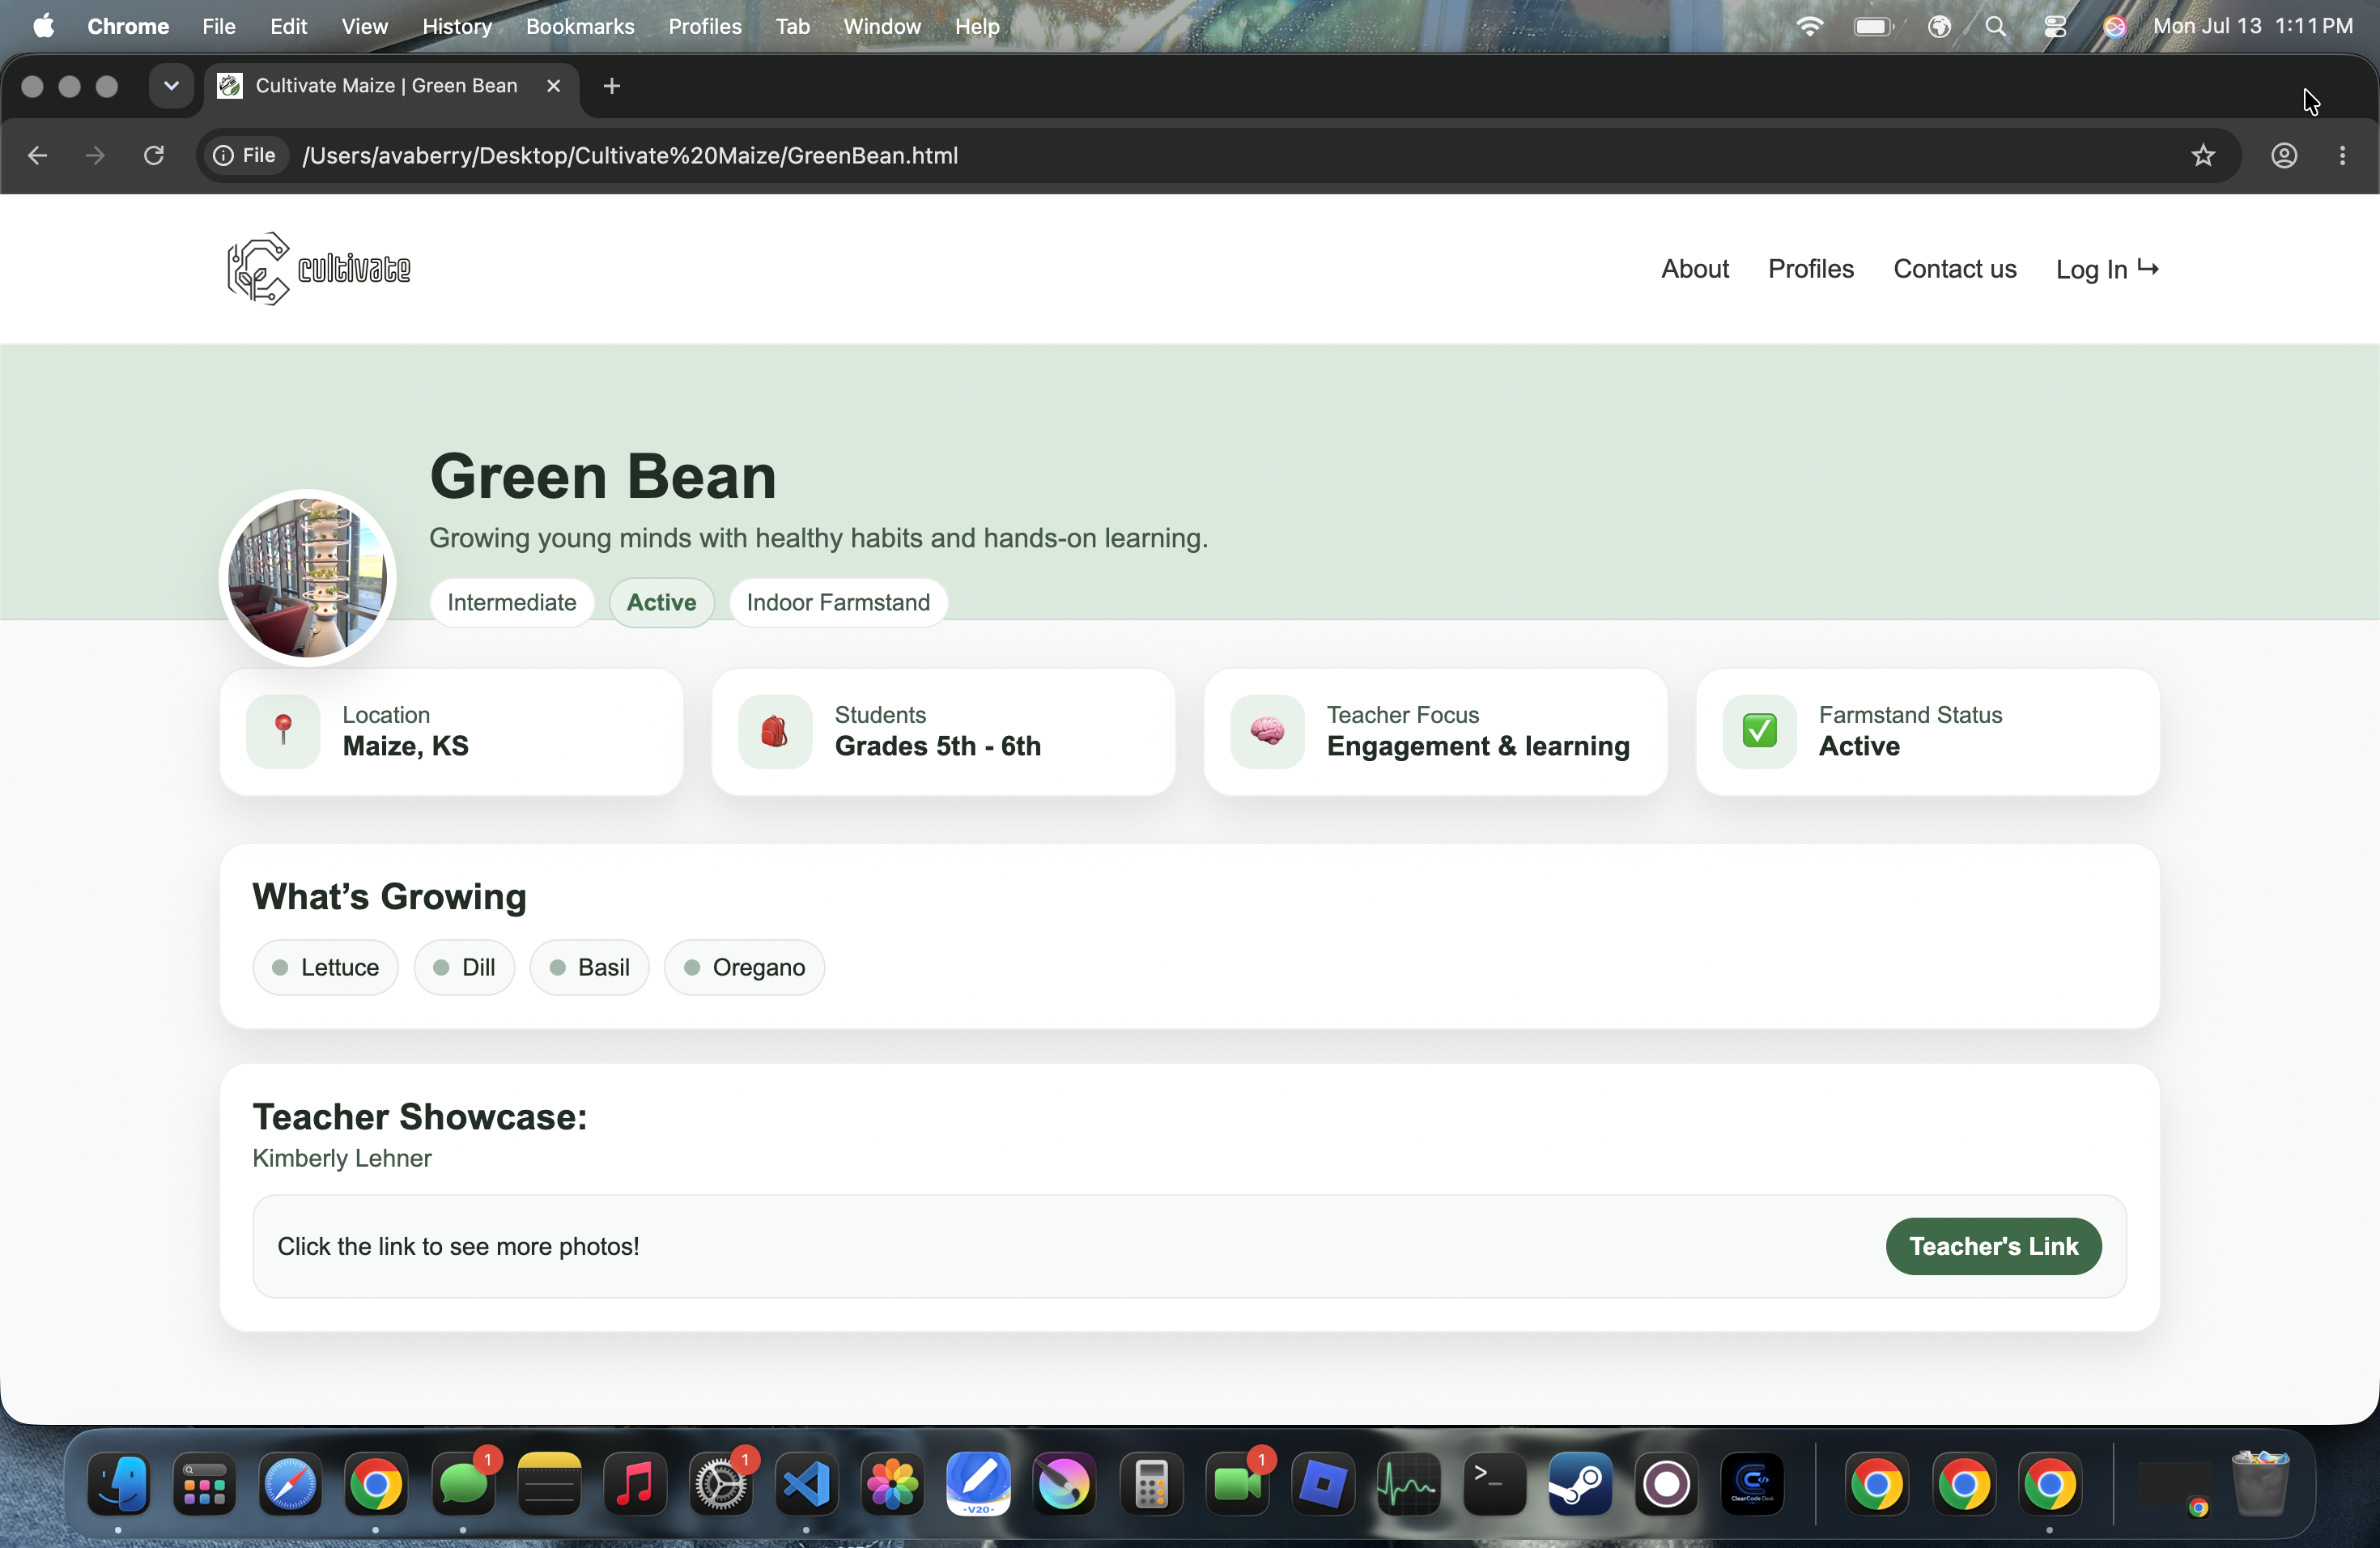Open the Window menu
This screenshot has height=1548, width=2380.
click(882, 26)
